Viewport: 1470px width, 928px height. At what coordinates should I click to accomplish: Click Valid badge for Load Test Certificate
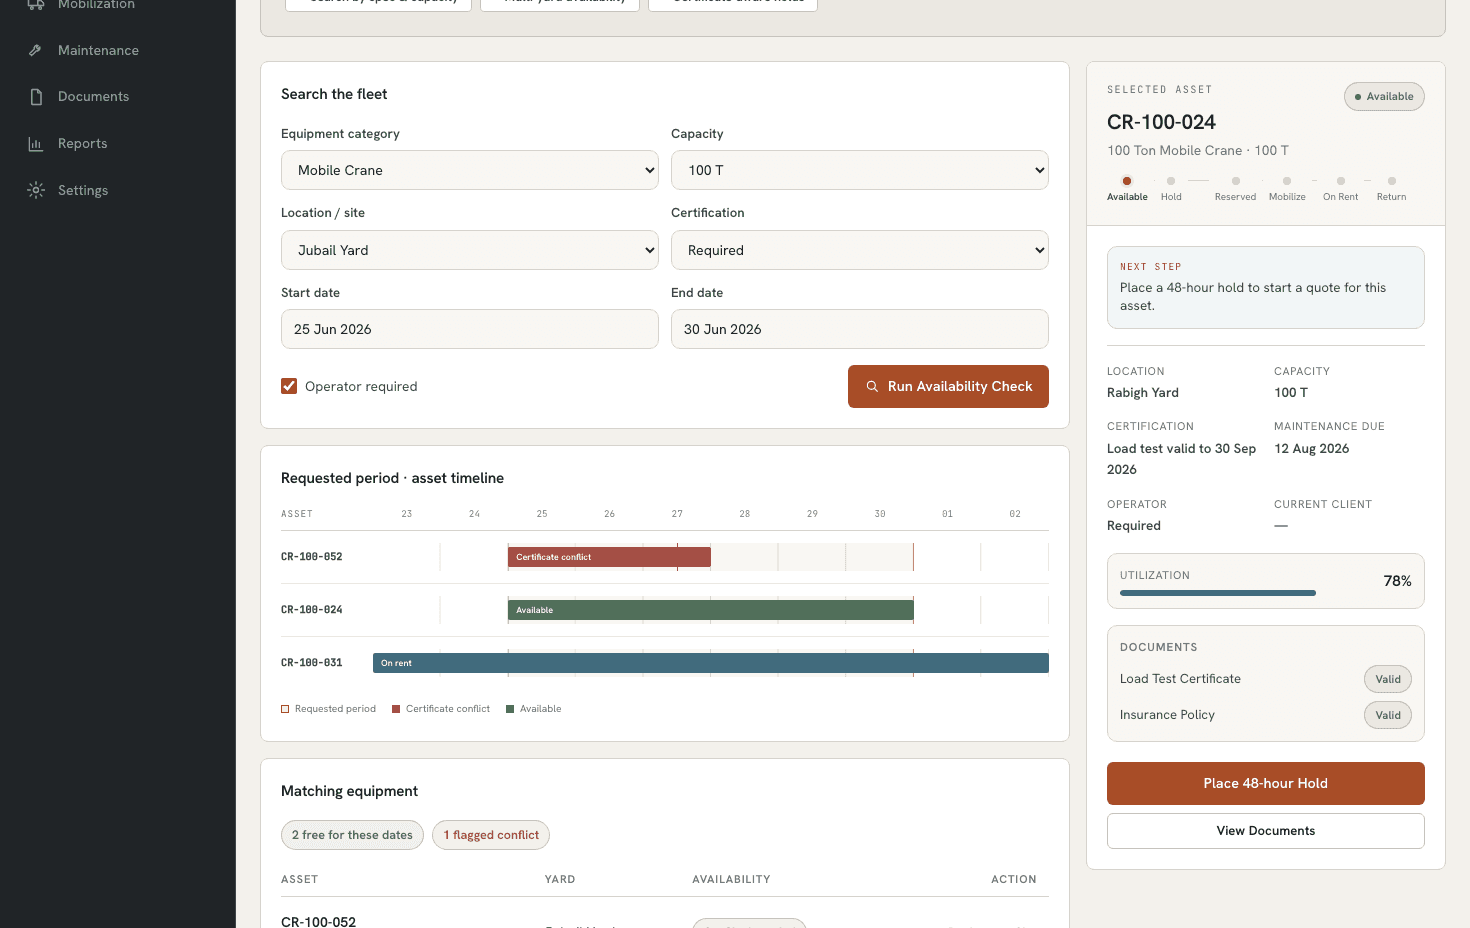[1388, 679]
